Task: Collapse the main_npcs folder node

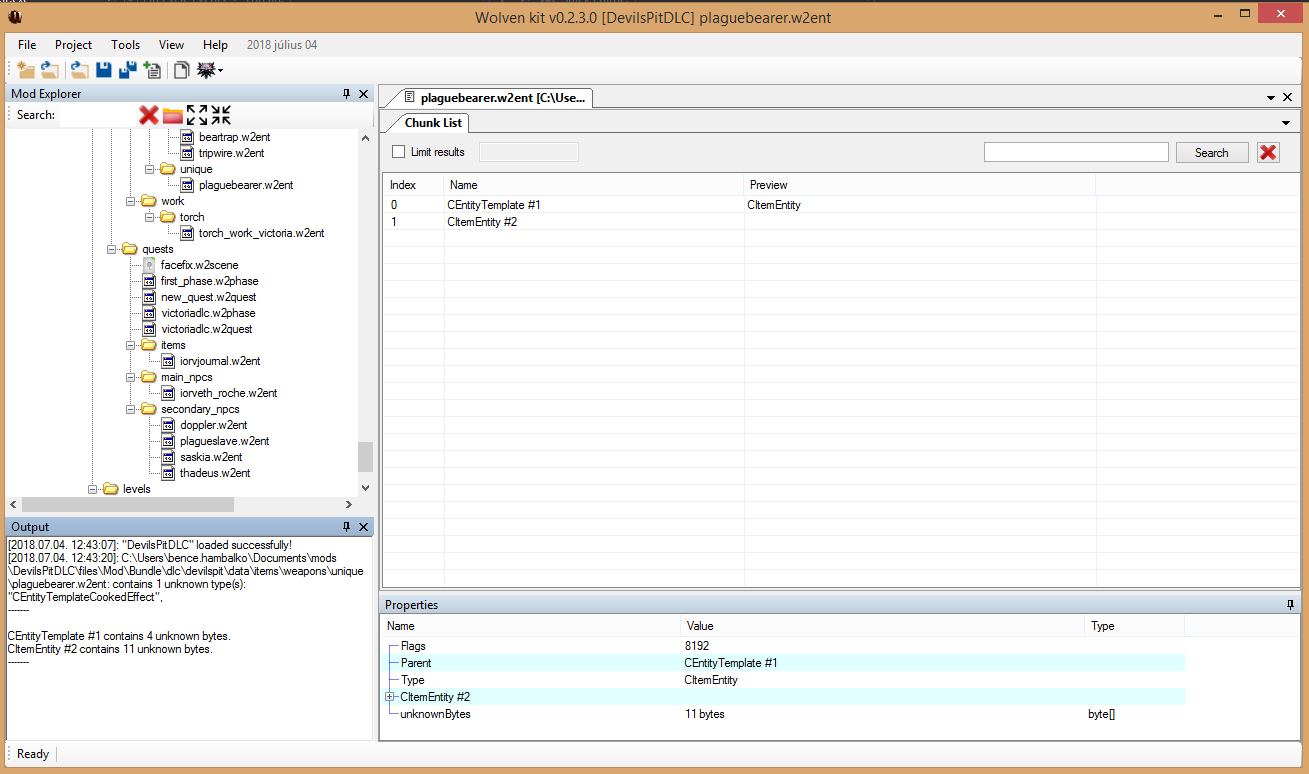Action: coord(131,377)
